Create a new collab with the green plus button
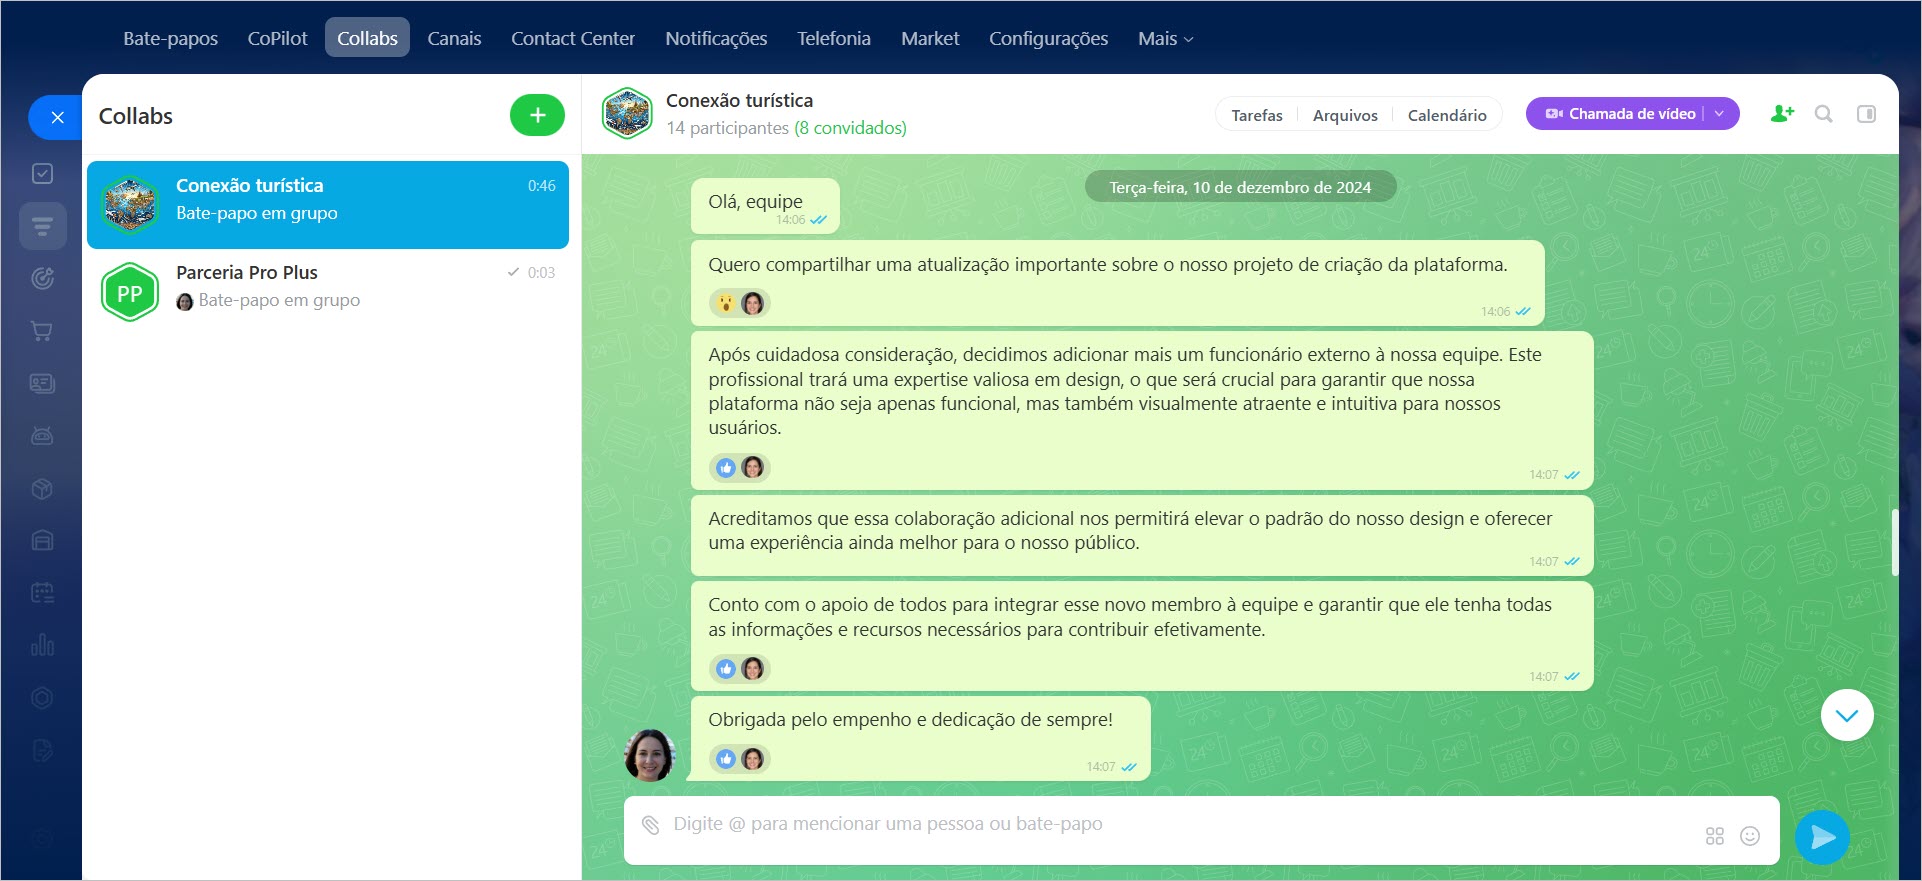Screen dimensions: 1922x881 click(x=537, y=115)
